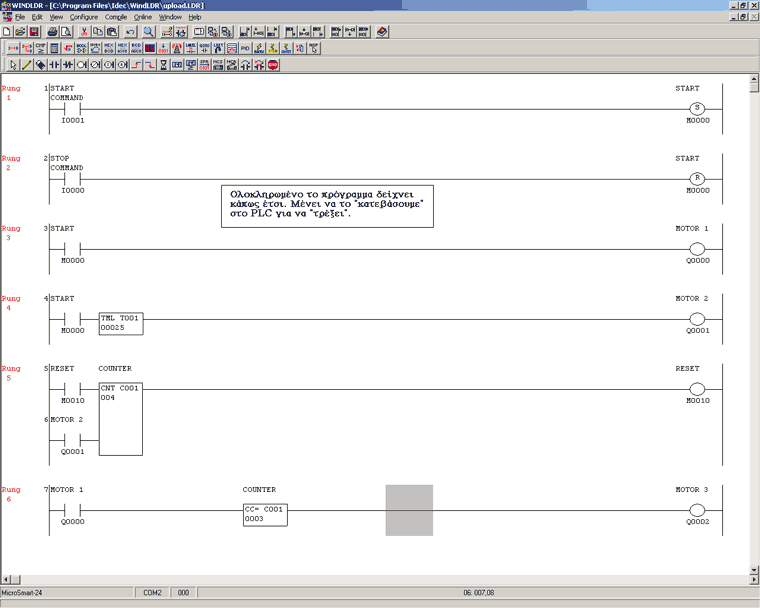
Task: Undo the last edit with the undo icon
Action: 130,32
